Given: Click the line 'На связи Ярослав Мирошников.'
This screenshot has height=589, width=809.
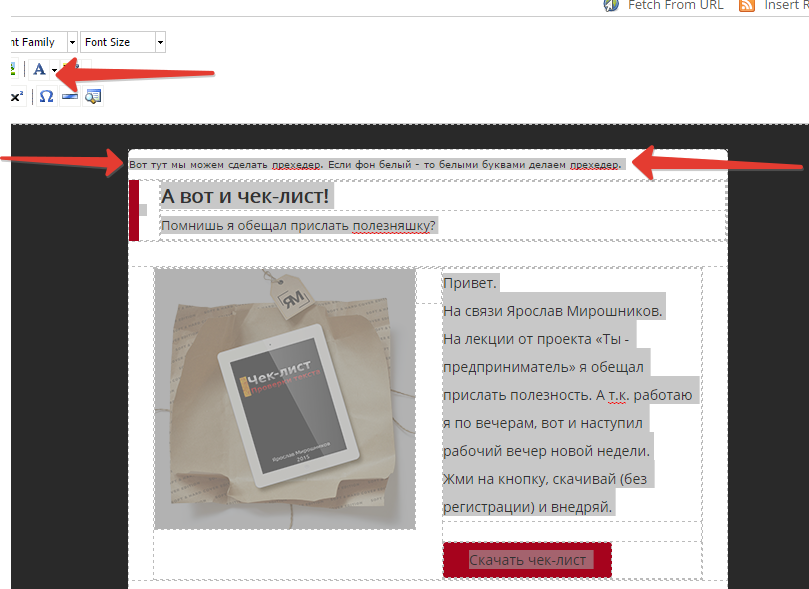Looking at the screenshot, I should click(552, 311).
